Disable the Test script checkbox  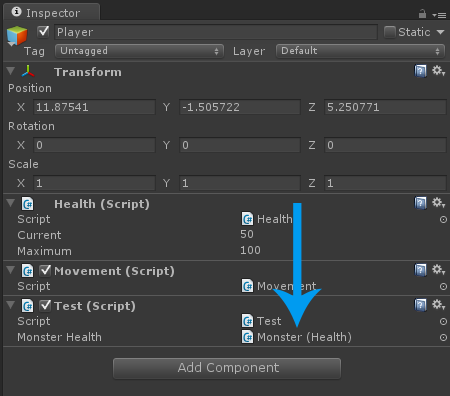45,305
